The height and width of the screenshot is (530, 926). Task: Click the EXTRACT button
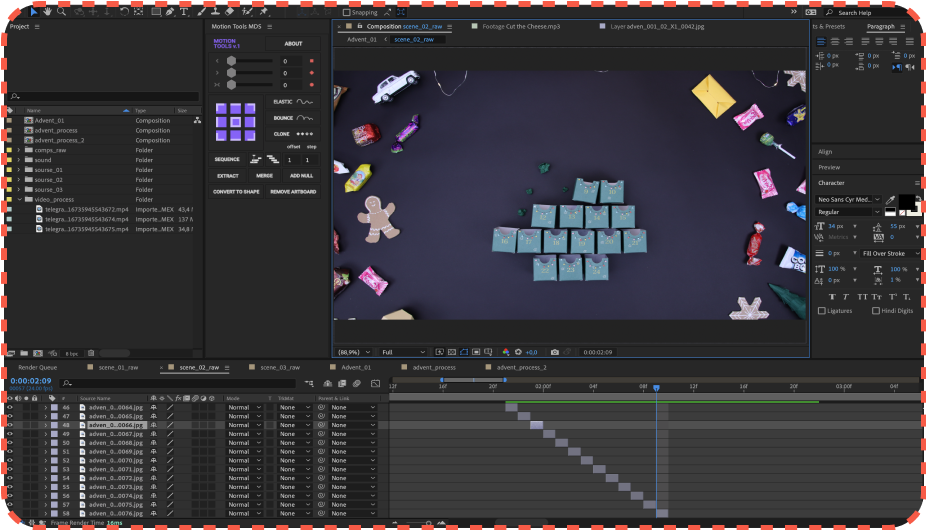(227, 175)
